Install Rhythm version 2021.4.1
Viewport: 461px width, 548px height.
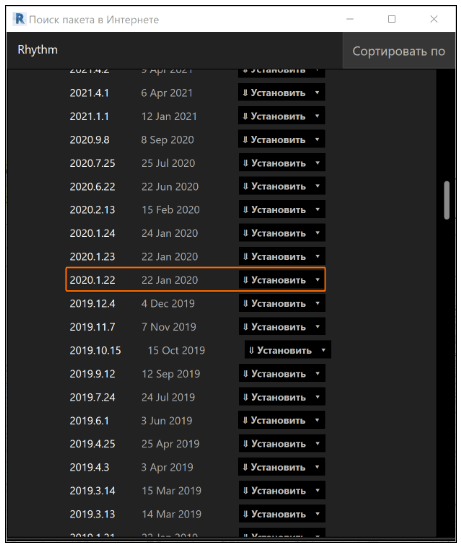click(x=274, y=93)
